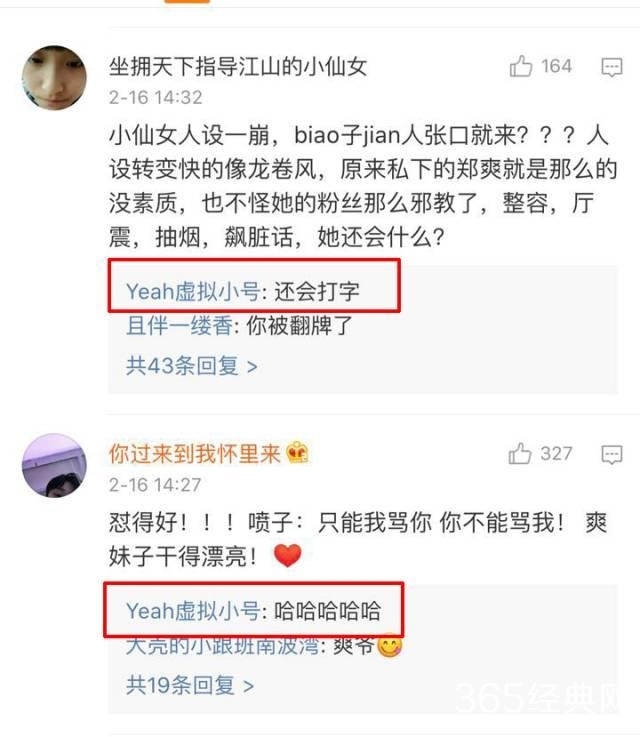Screen dimensions: 640x737
Task: Tap the crown badge beside 你过来到我怀里来
Action: pyautogui.click(x=297, y=453)
